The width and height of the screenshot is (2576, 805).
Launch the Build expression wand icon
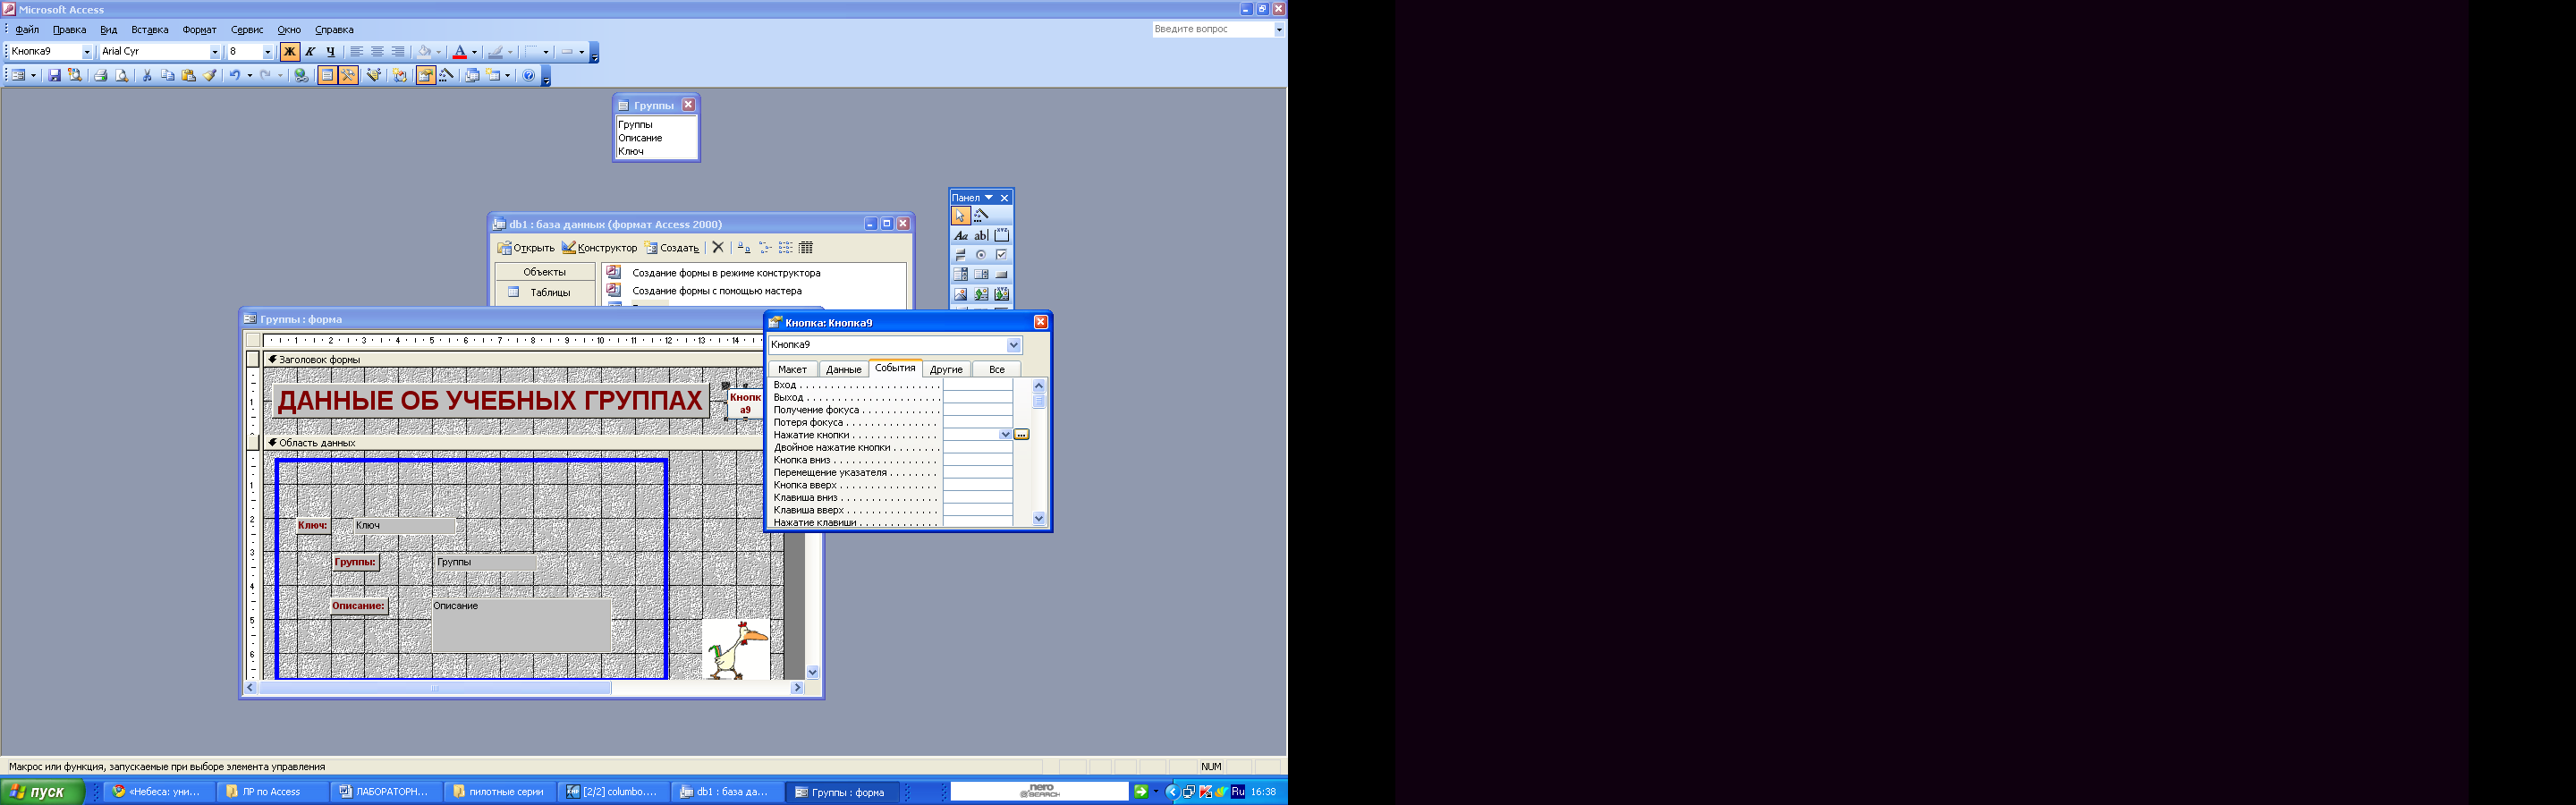pos(446,75)
